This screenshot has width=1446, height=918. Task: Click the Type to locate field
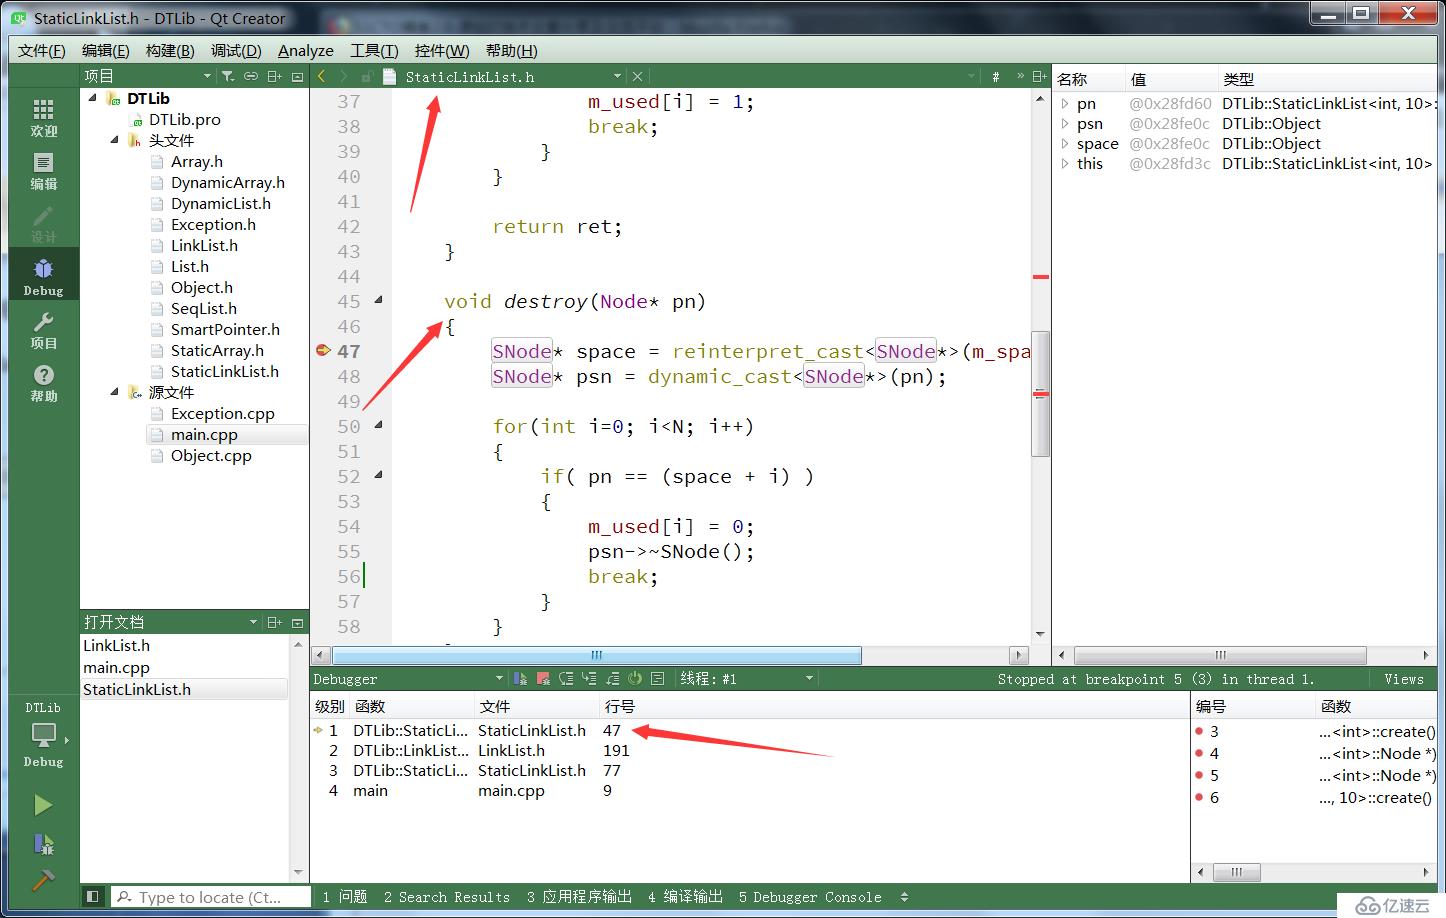(210, 897)
